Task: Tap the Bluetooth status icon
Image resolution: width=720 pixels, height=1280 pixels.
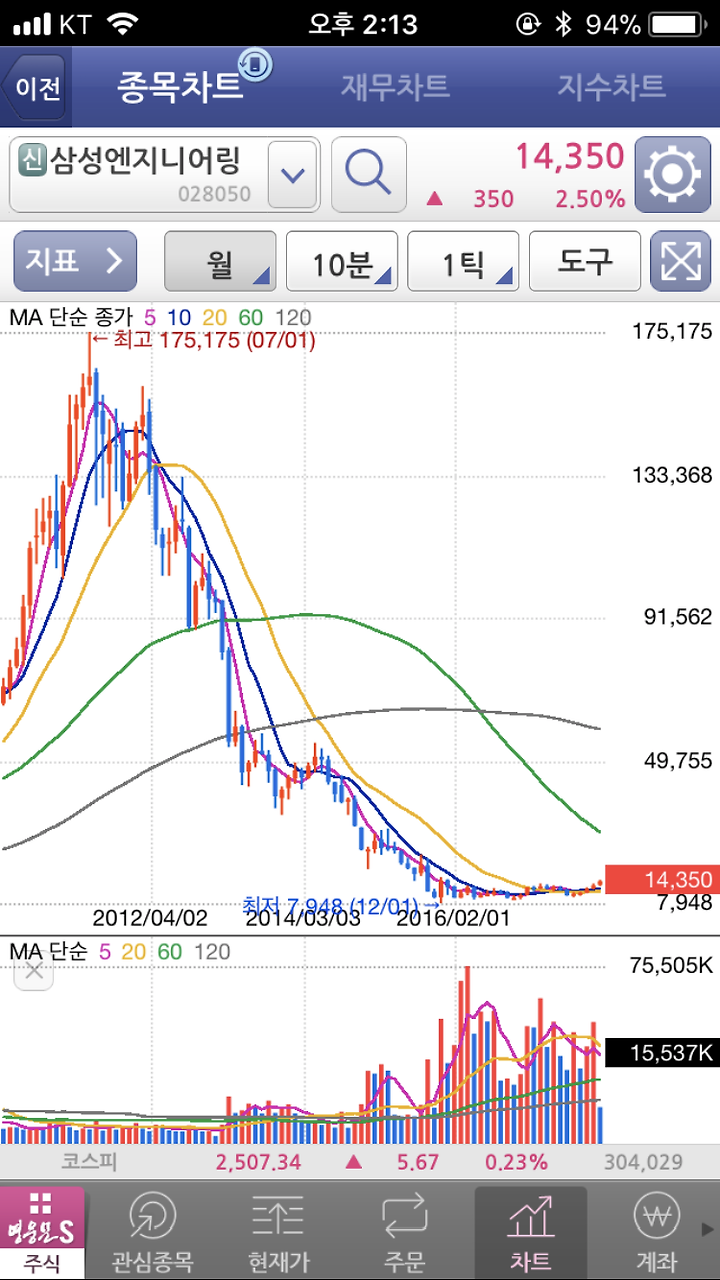Action: (563, 25)
